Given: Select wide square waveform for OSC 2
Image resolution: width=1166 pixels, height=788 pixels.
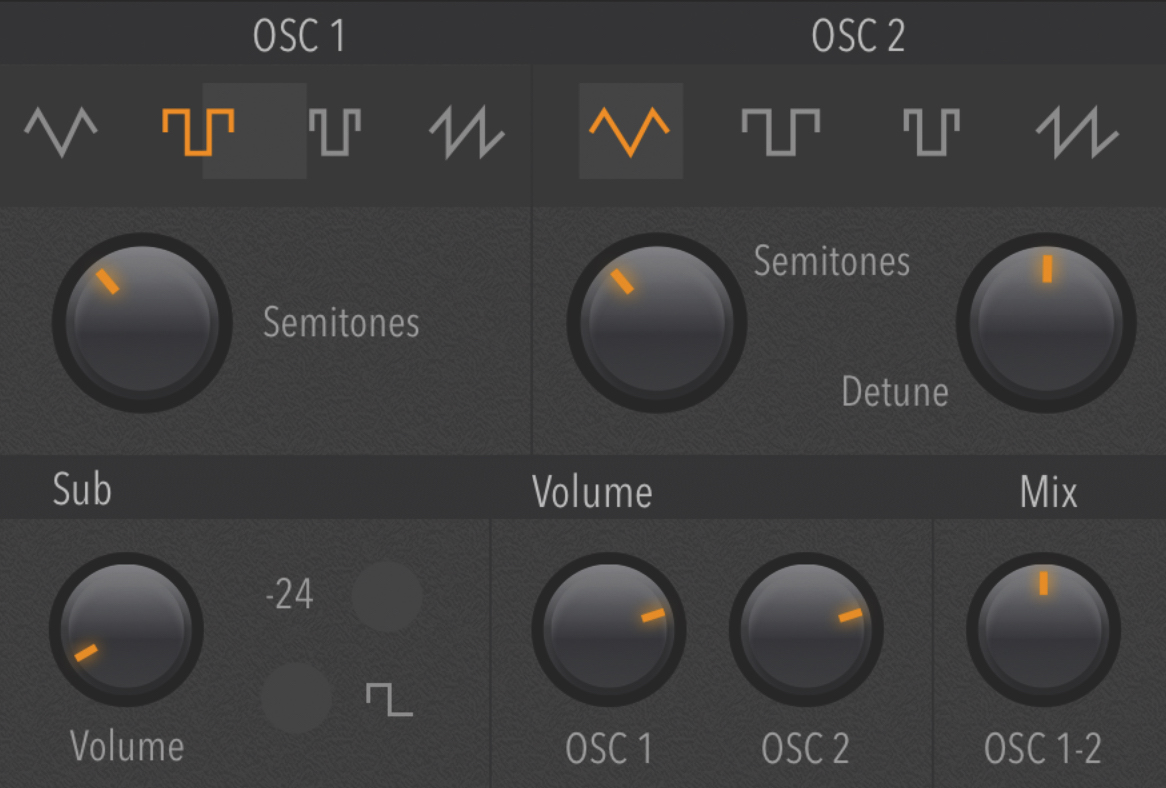Looking at the screenshot, I should coord(779,132).
